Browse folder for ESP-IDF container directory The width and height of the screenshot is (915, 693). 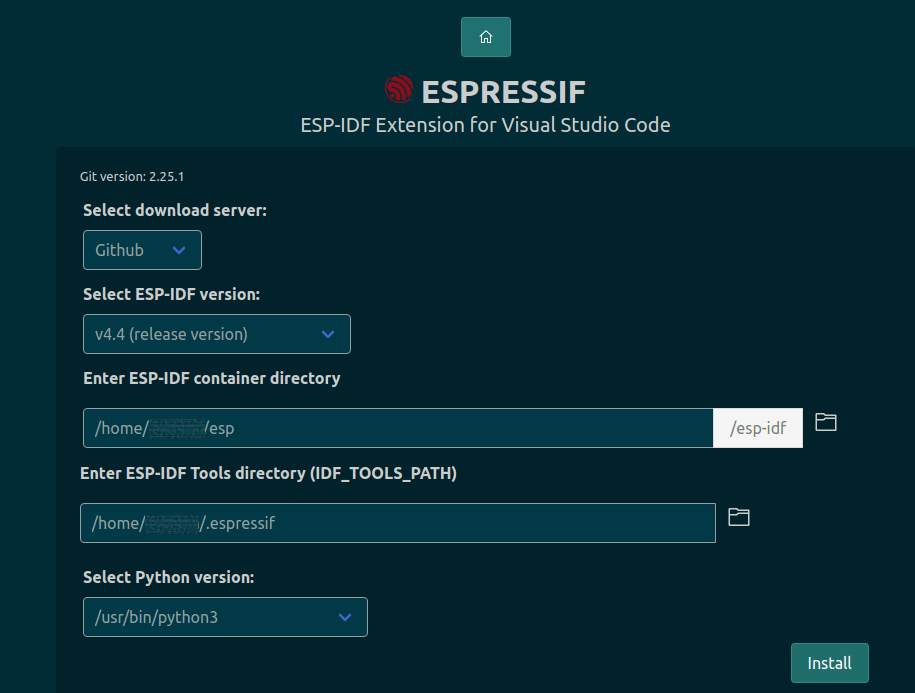[826, 422]
